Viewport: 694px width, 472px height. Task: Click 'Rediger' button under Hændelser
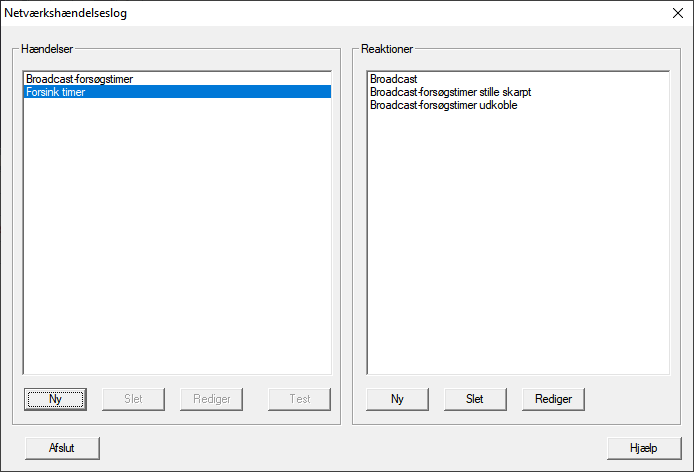[212, 399]
